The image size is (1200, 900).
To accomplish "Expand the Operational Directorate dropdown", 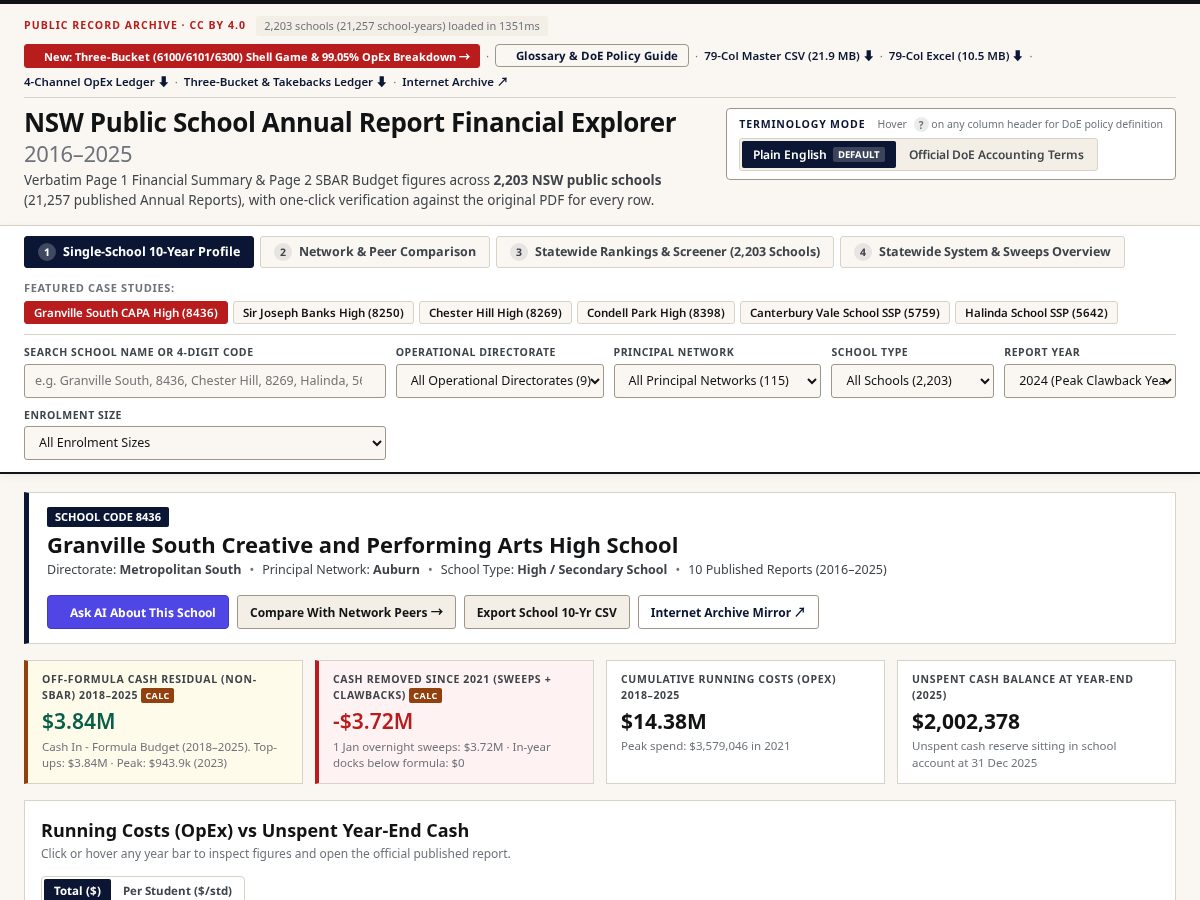I will [x=500, y=381].
